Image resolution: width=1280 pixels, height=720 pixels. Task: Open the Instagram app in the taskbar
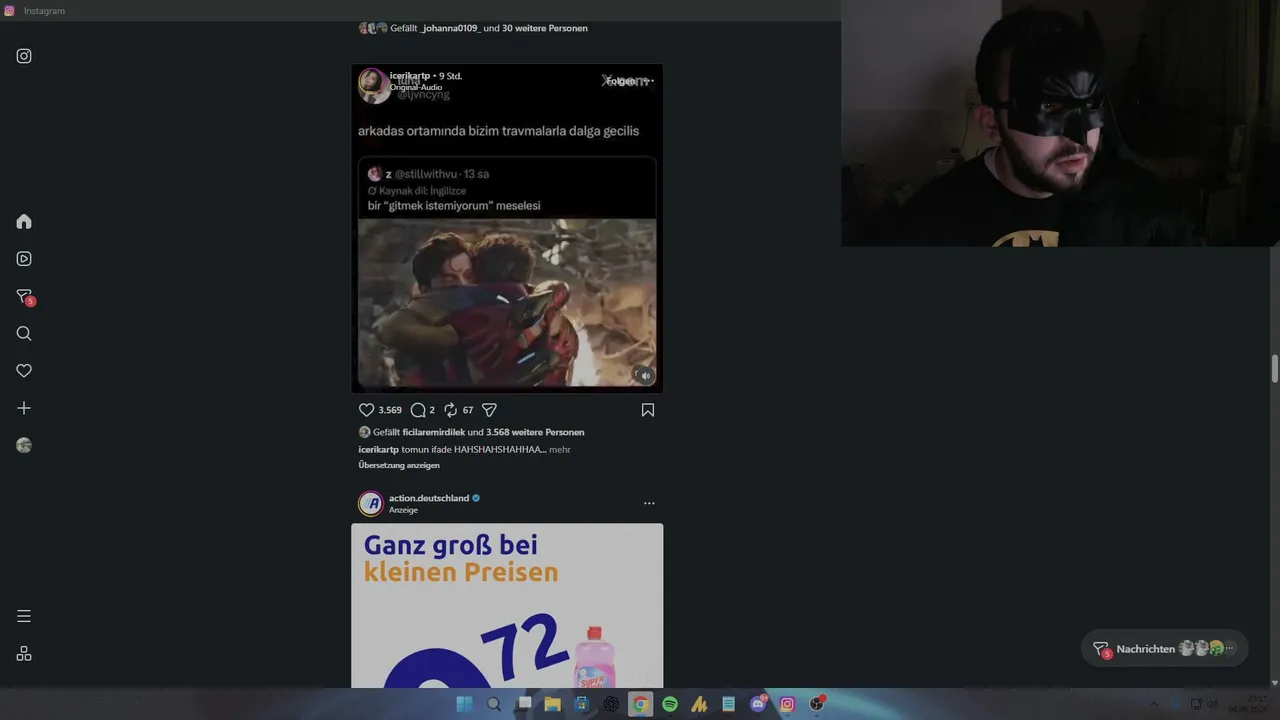(787, 704)
